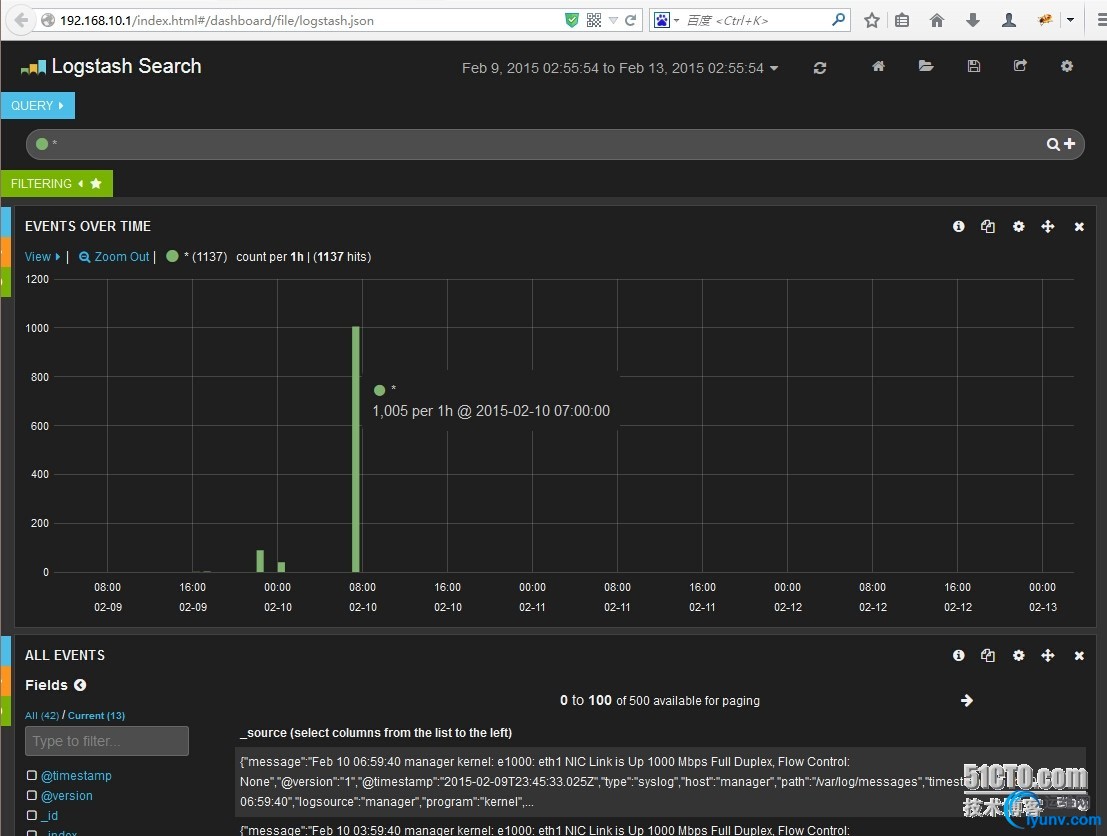The image size is (1107, 836).
Task: Refresh the Kibana dashboard data
Action: coord(820,68)
